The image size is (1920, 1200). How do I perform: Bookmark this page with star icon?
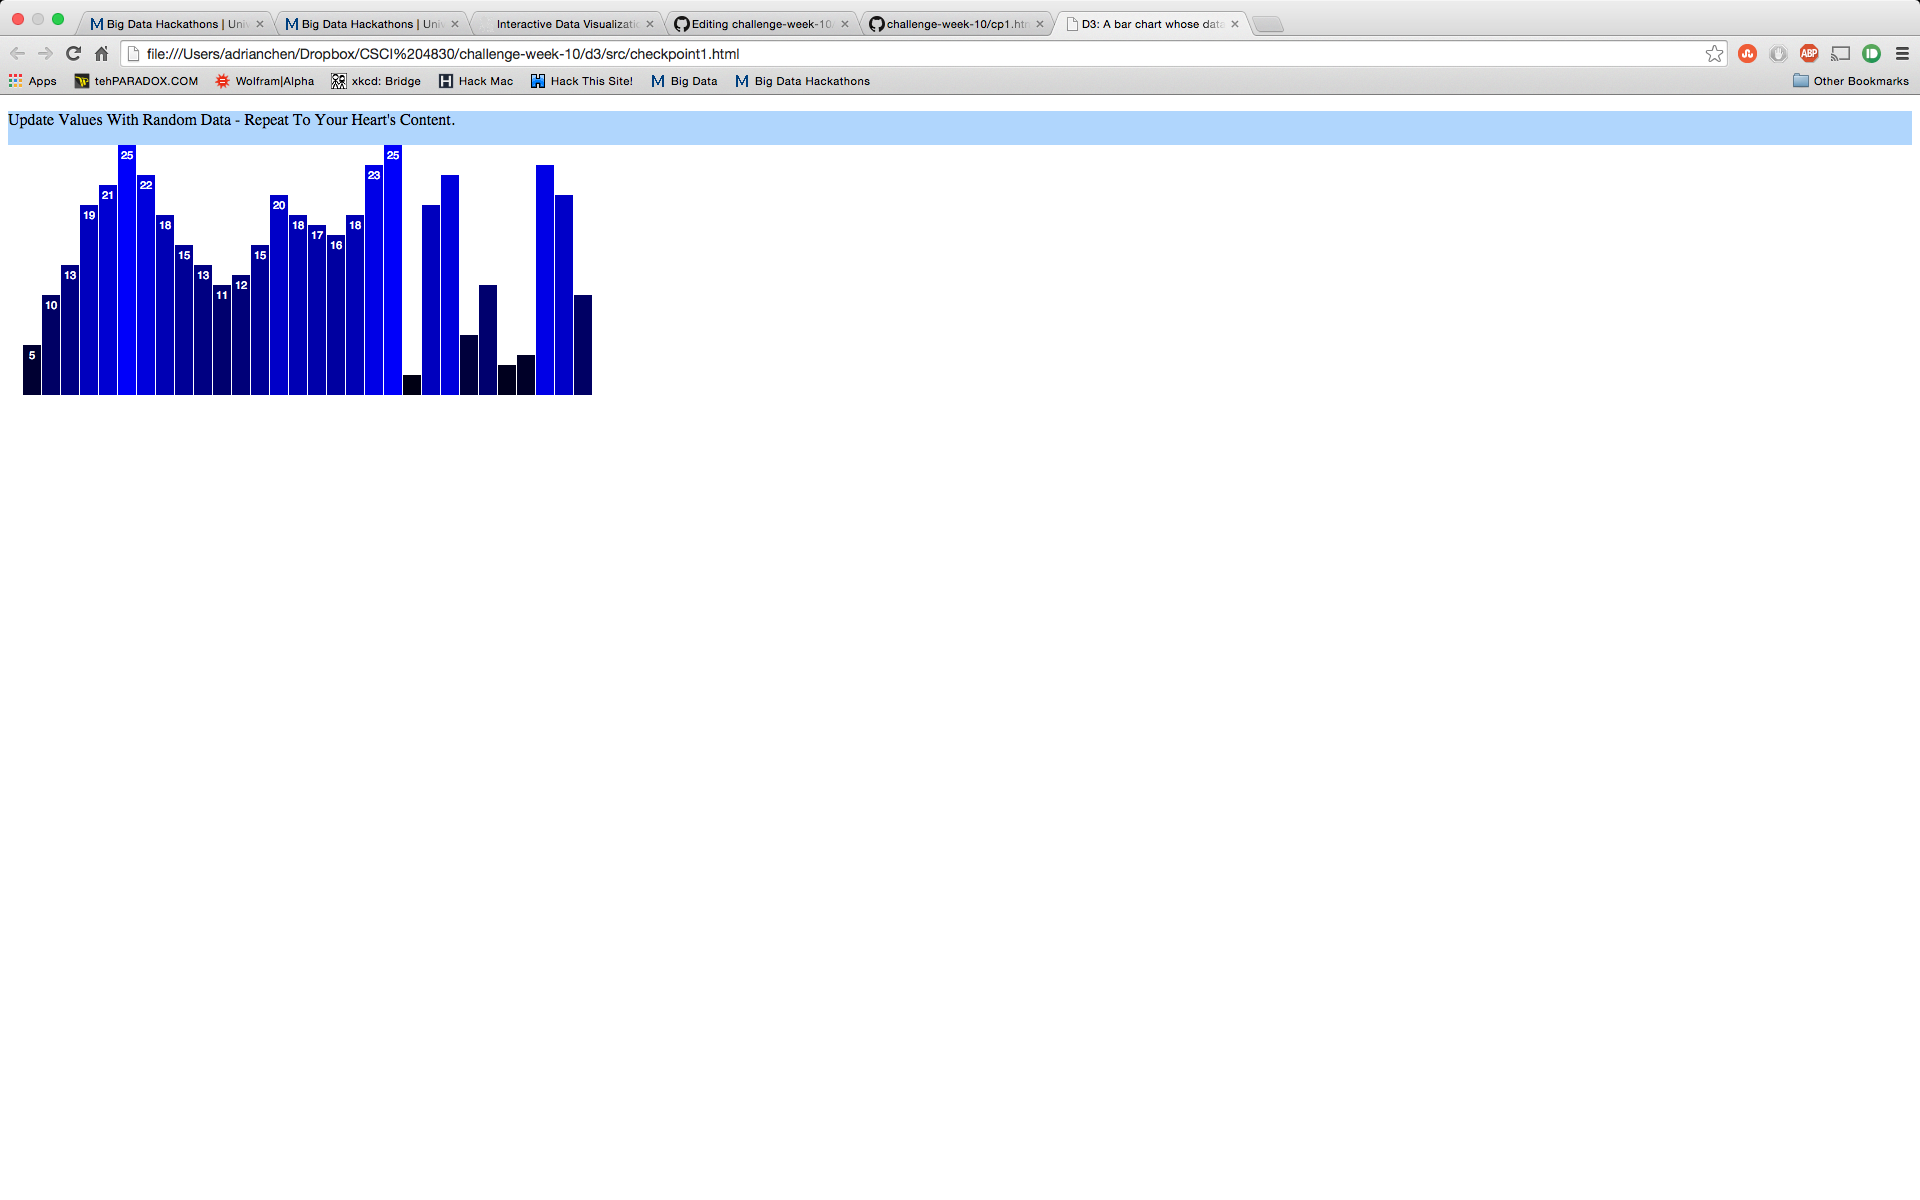(x=1714, y=54)
